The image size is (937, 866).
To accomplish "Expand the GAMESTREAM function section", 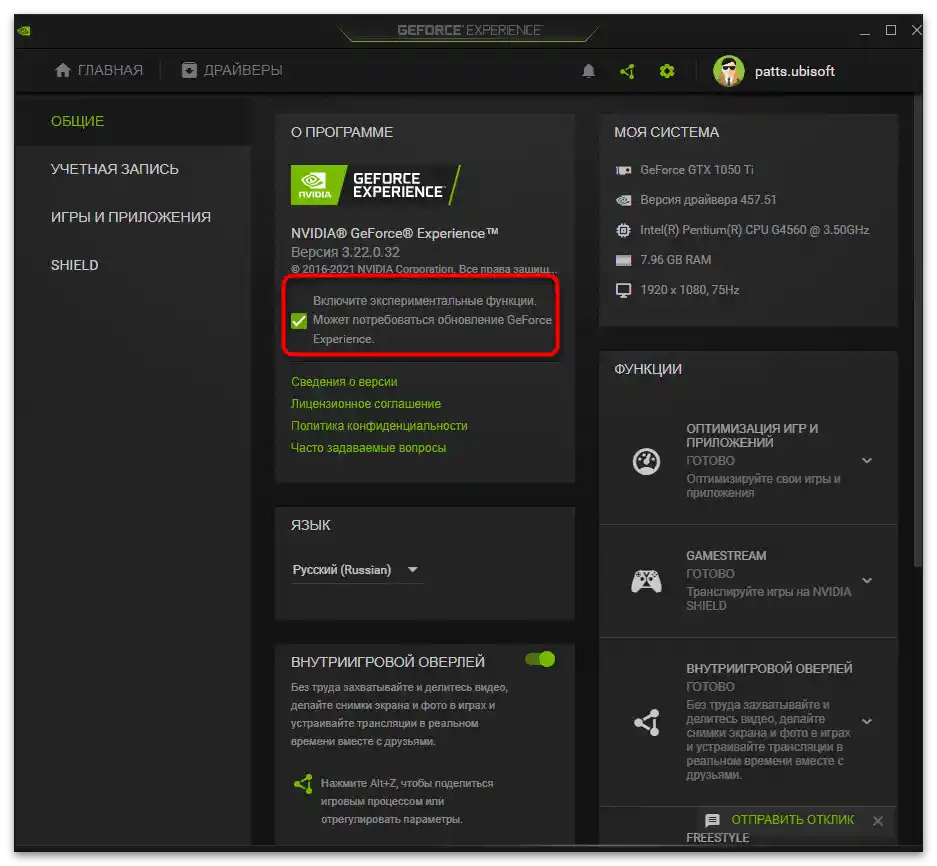I will tap(867, 581).
